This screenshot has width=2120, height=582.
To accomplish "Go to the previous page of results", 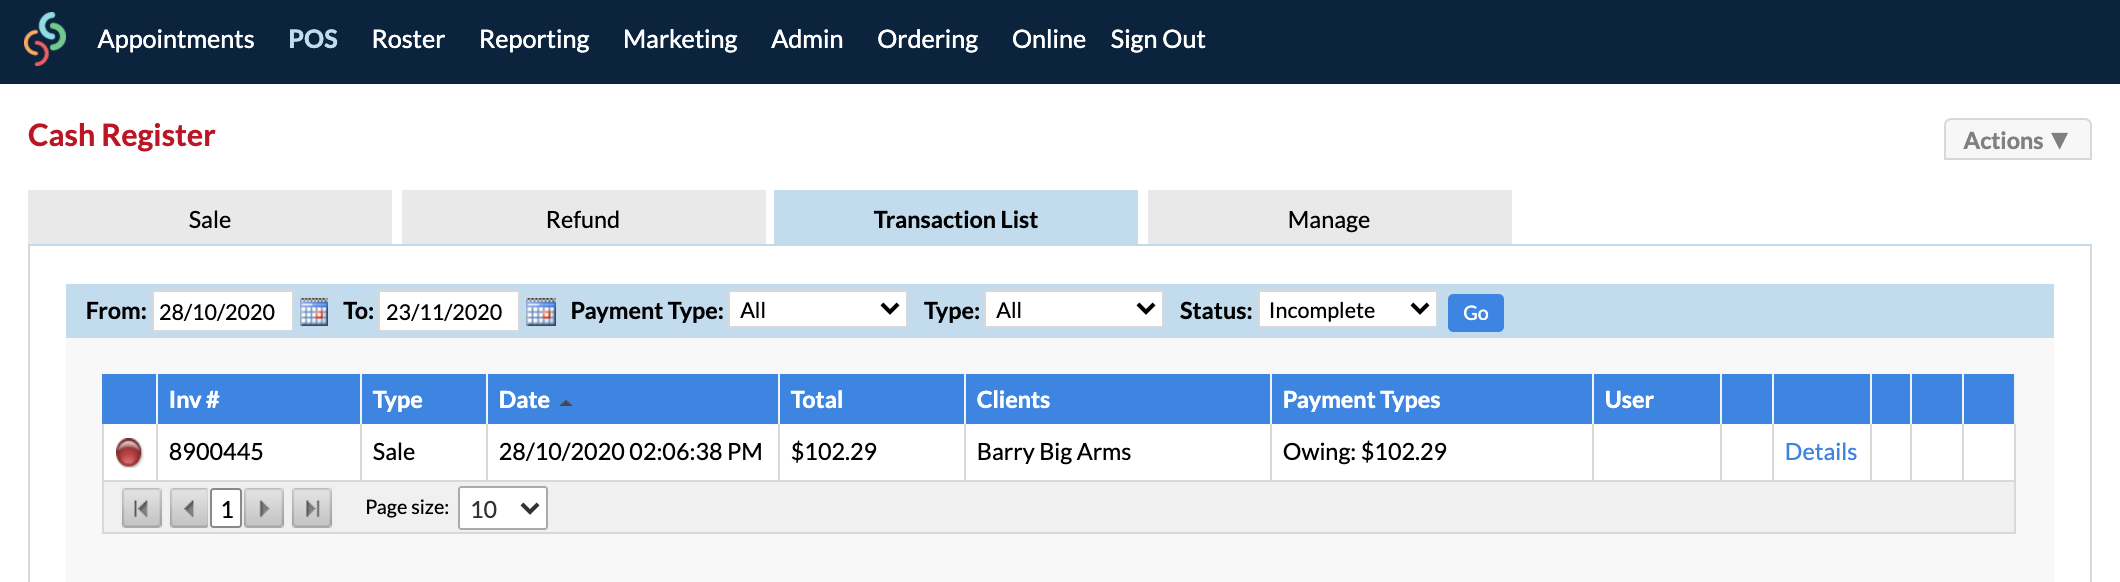I will point(189,508).
